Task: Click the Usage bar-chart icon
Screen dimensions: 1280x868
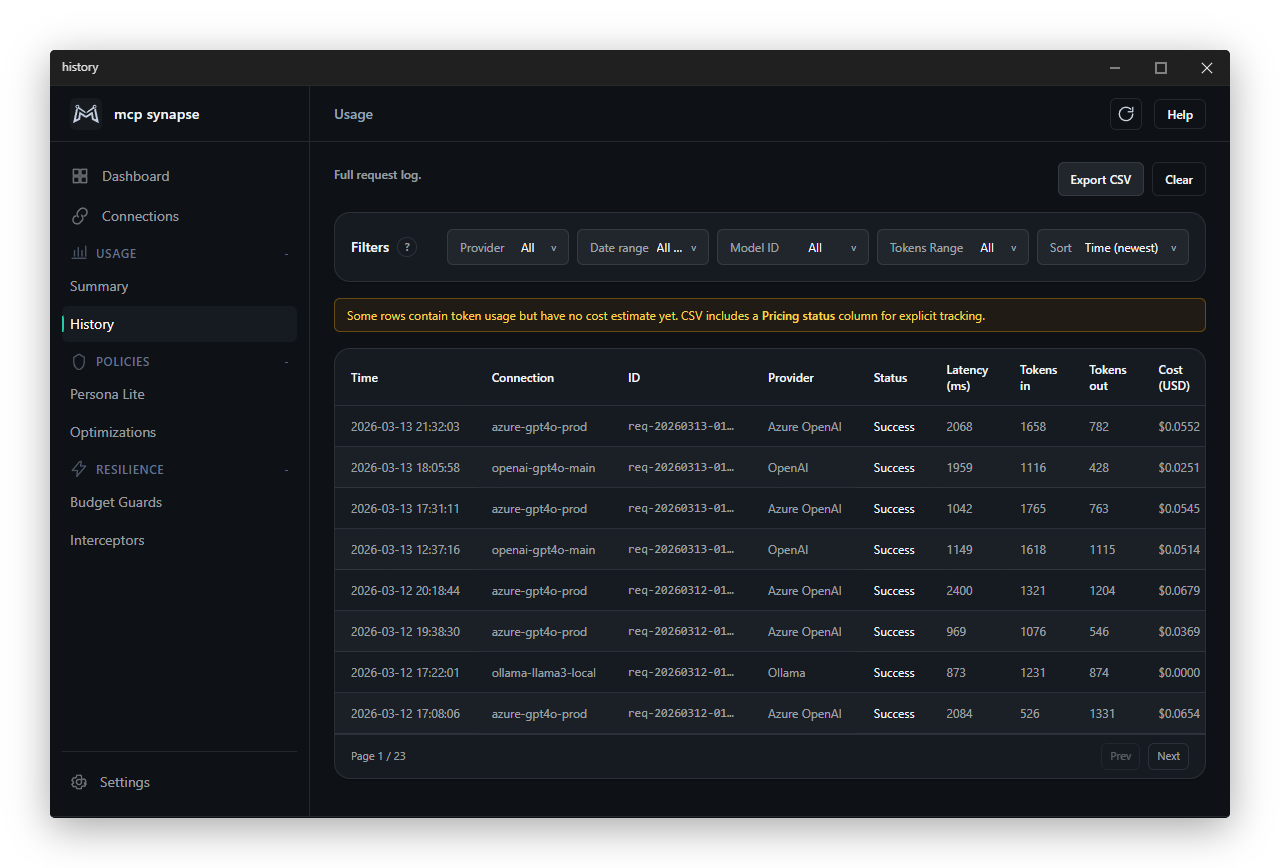Action: coord(79,253)
